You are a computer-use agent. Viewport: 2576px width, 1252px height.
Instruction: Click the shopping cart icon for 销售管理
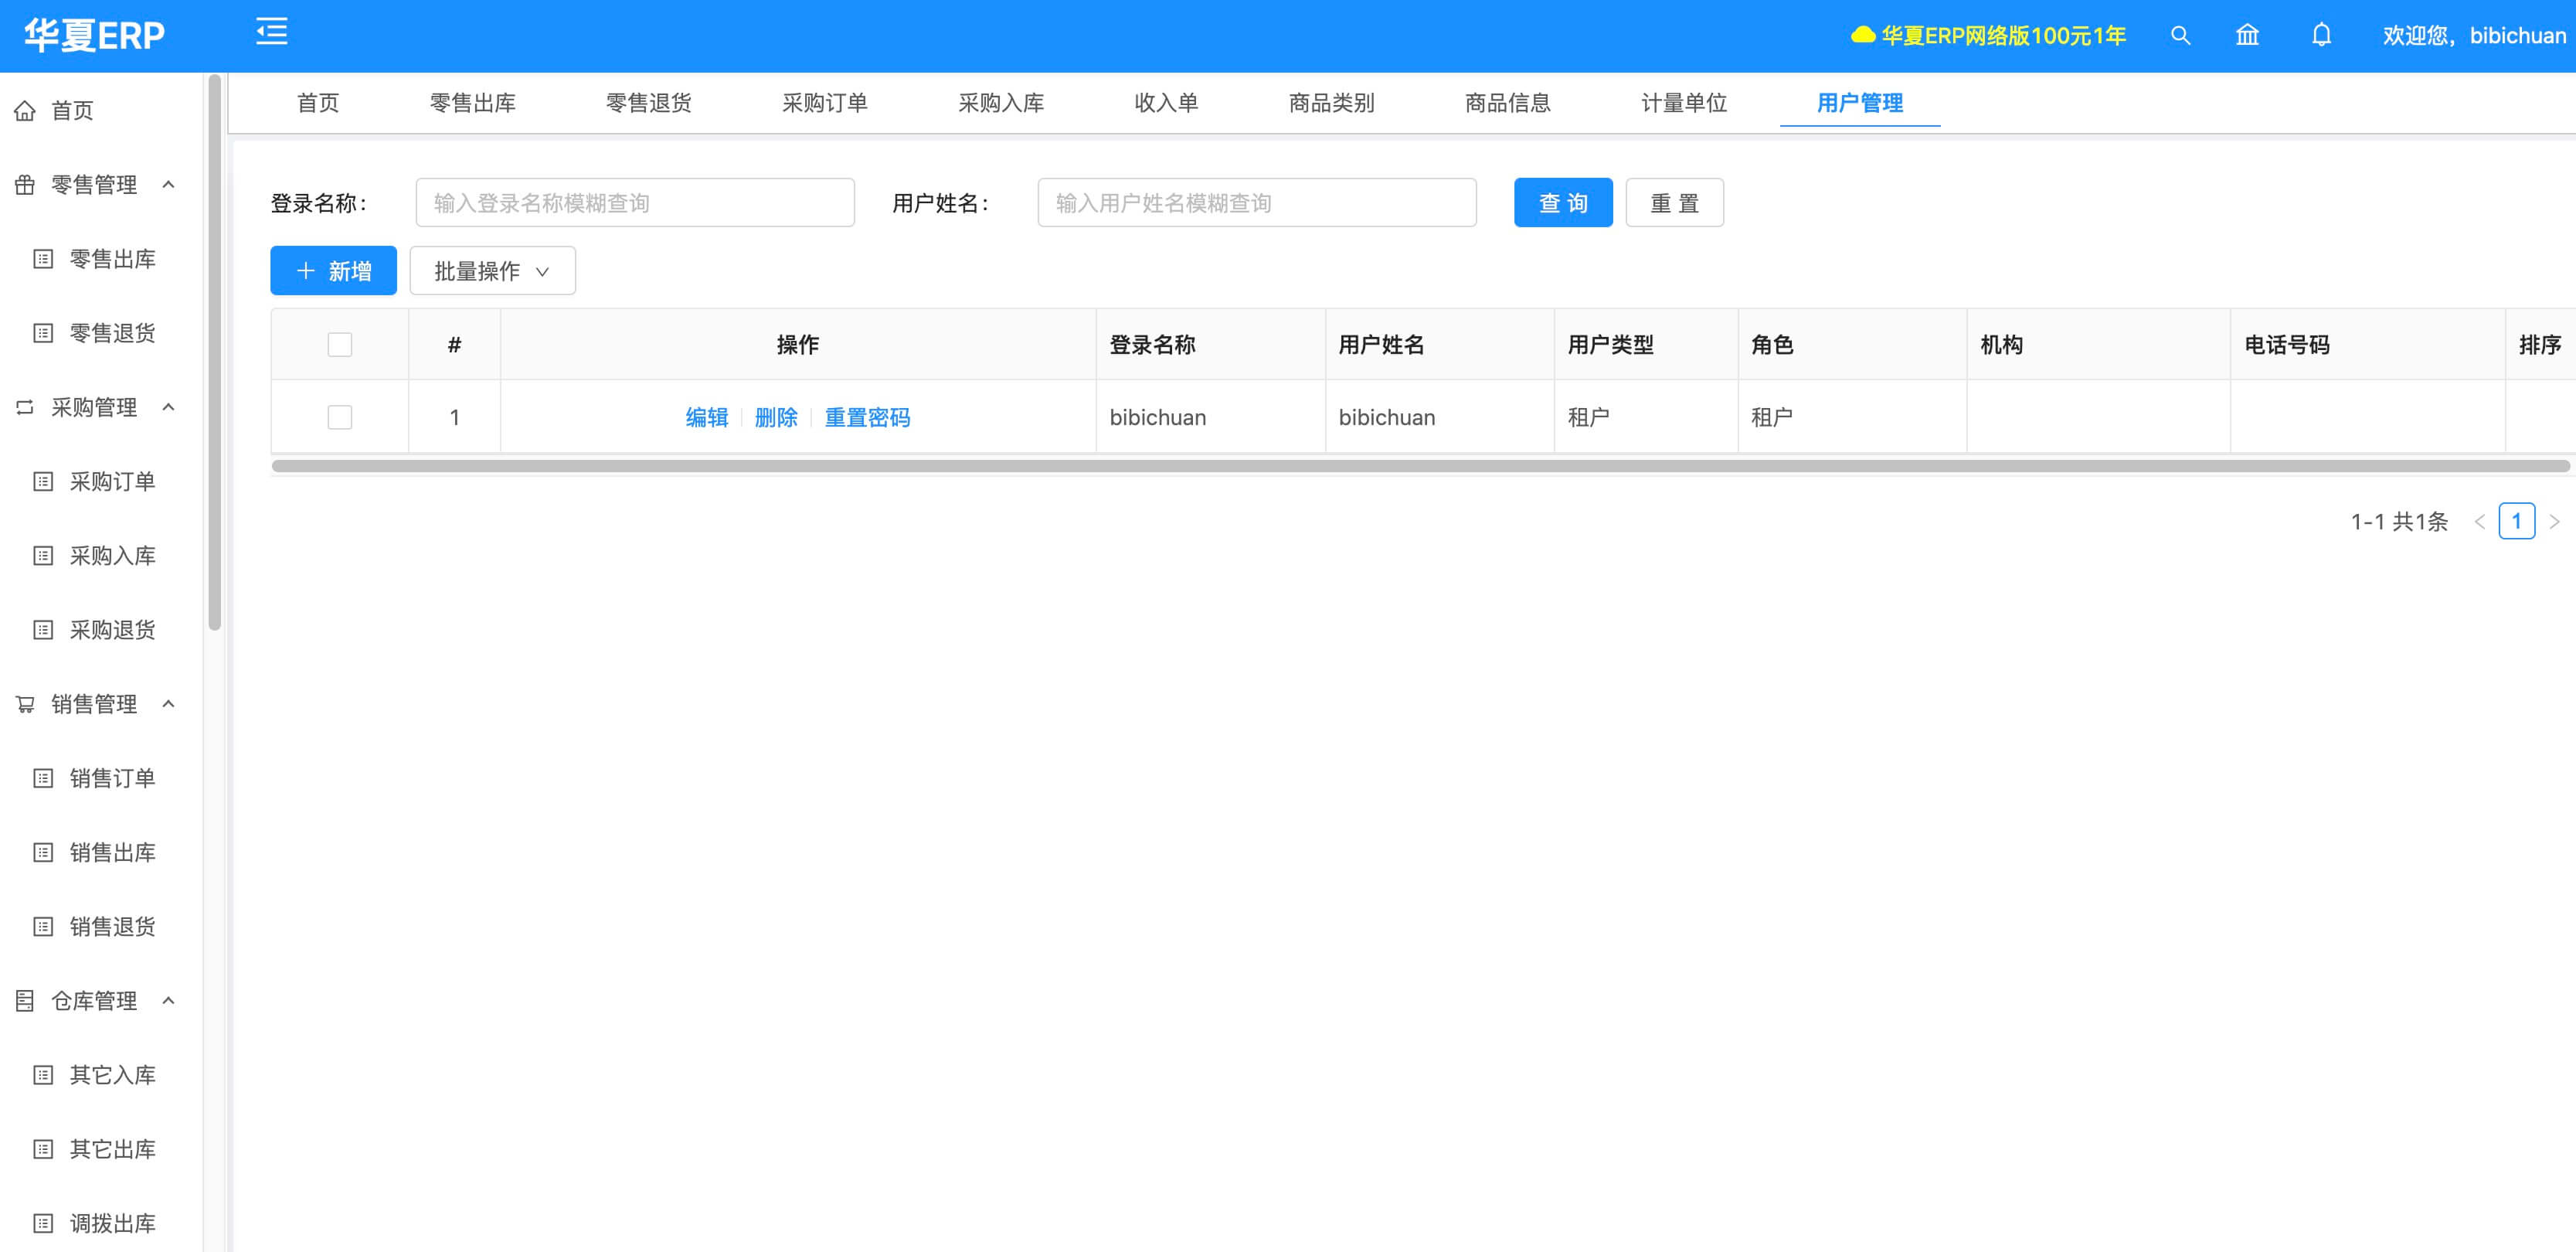pyautogui.click(x=25, y=704)
